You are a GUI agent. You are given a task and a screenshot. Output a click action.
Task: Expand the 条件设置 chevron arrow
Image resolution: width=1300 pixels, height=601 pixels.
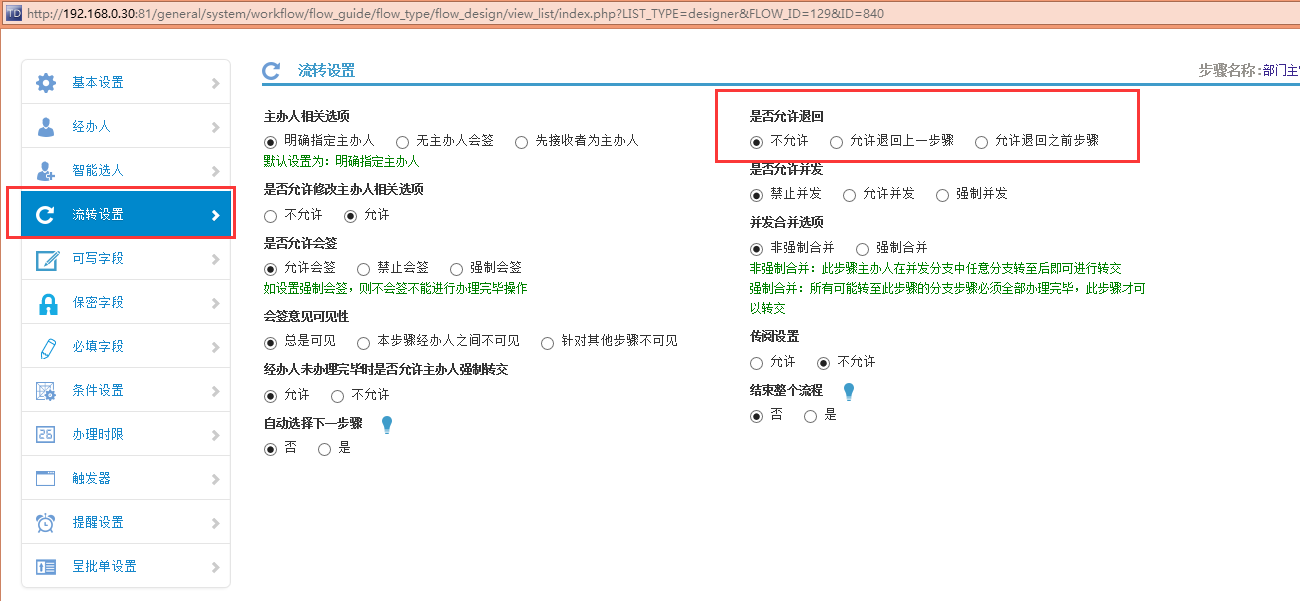215,391
